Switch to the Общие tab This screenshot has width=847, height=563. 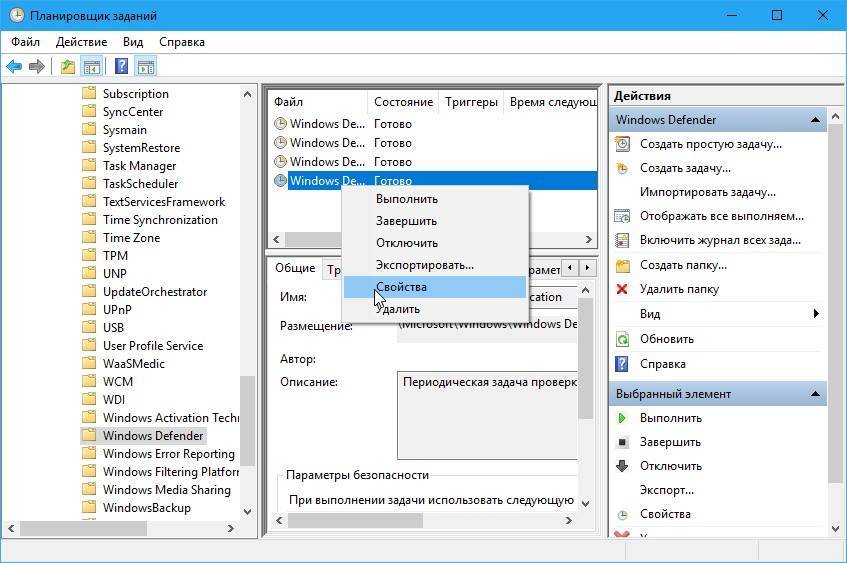coord(295,268)
